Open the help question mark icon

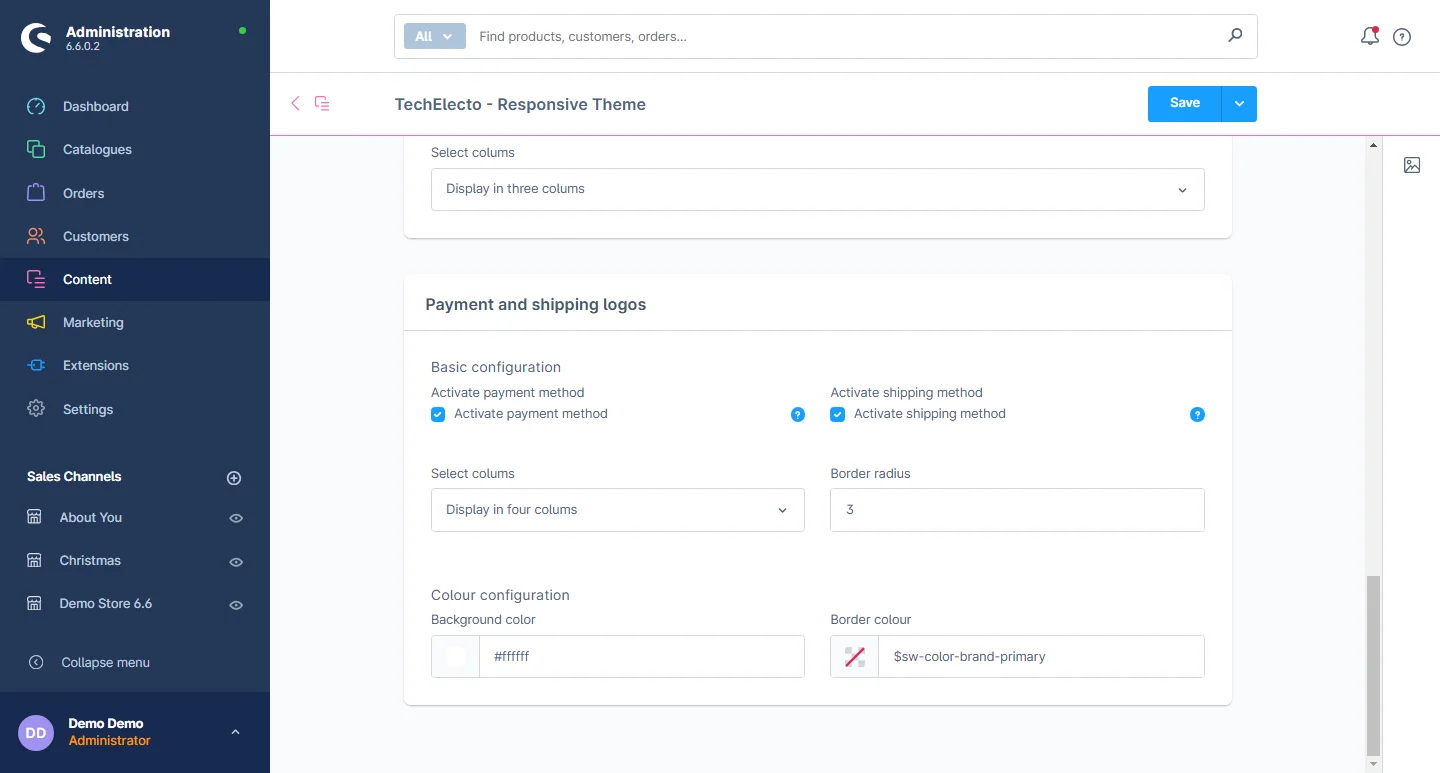pos(1402,37)
